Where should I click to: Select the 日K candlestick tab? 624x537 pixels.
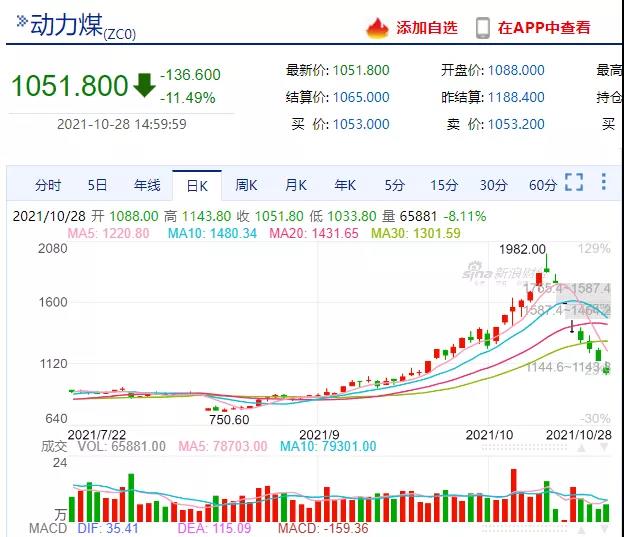point(197,185)
